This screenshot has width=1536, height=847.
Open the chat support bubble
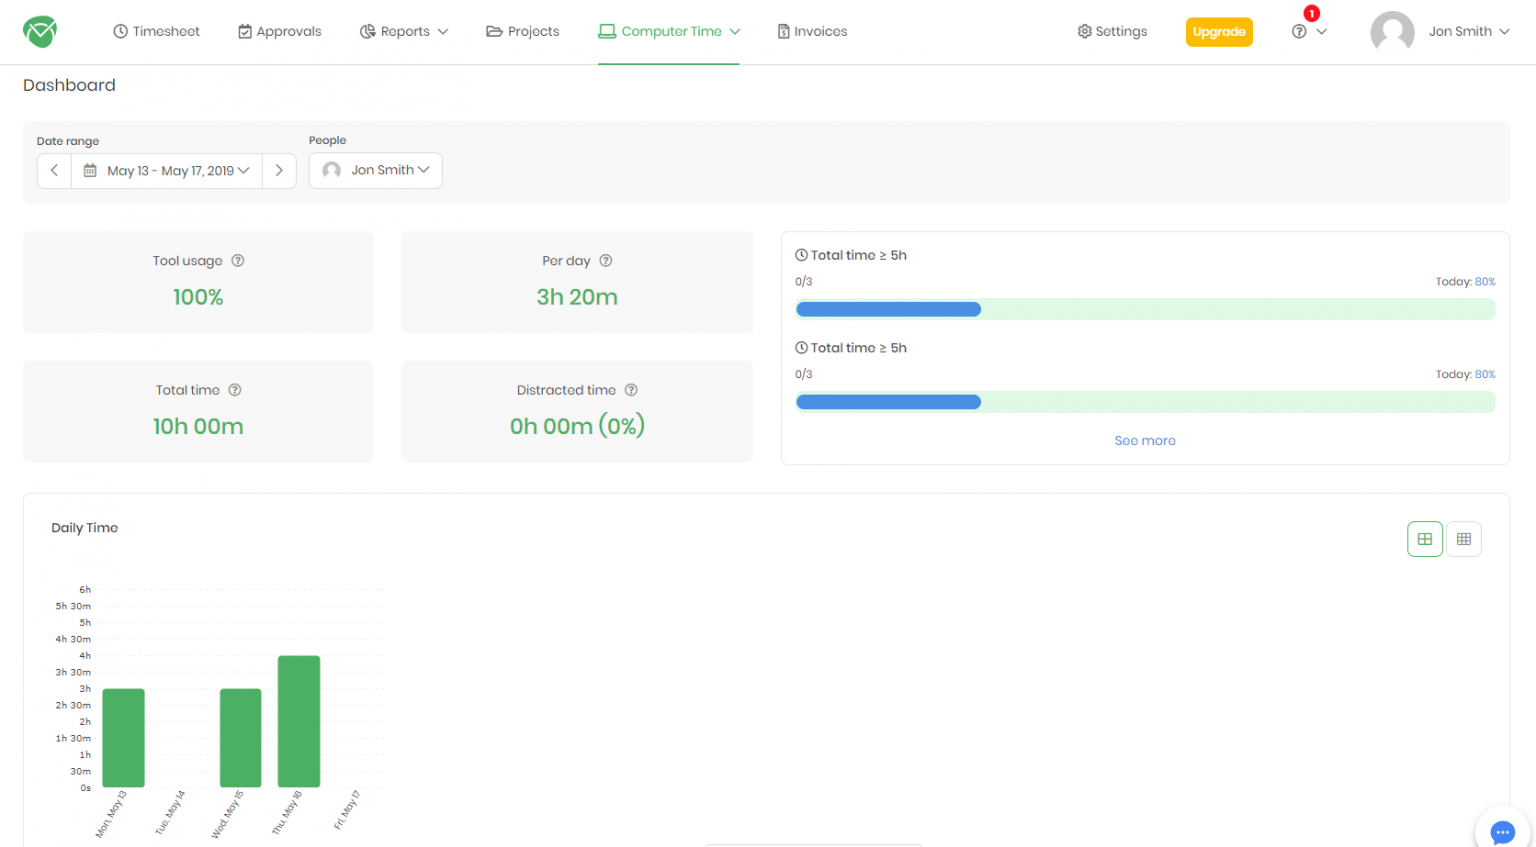point(1502,832)
